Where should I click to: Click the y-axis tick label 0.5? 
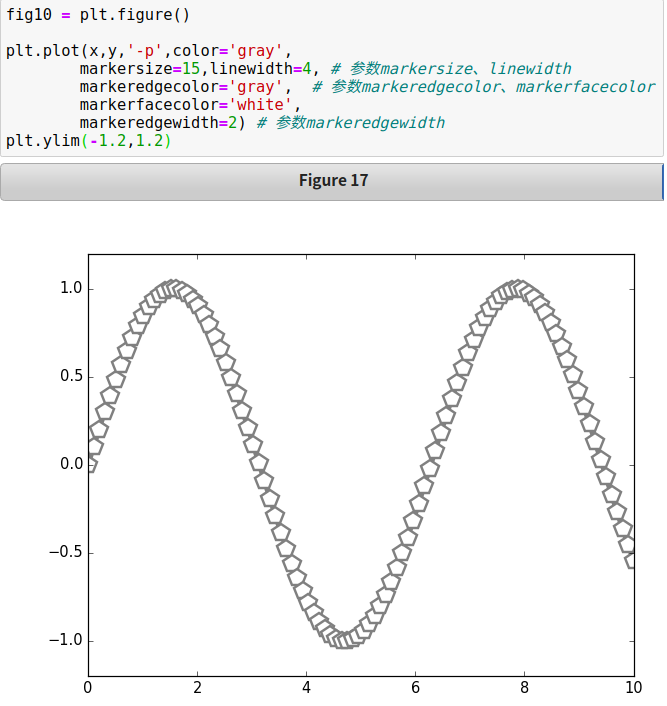[x=71, y=376]
